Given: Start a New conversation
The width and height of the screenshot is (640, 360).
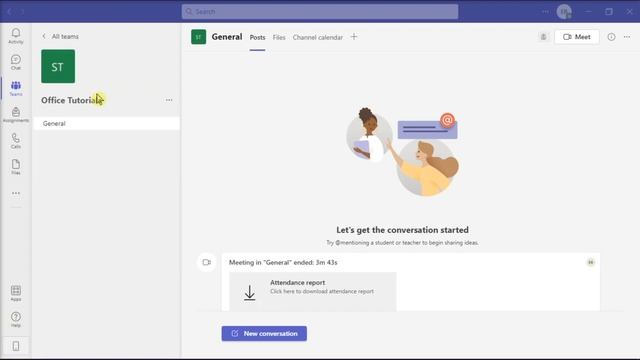Looking at the screenshot, I should [264, 333].
